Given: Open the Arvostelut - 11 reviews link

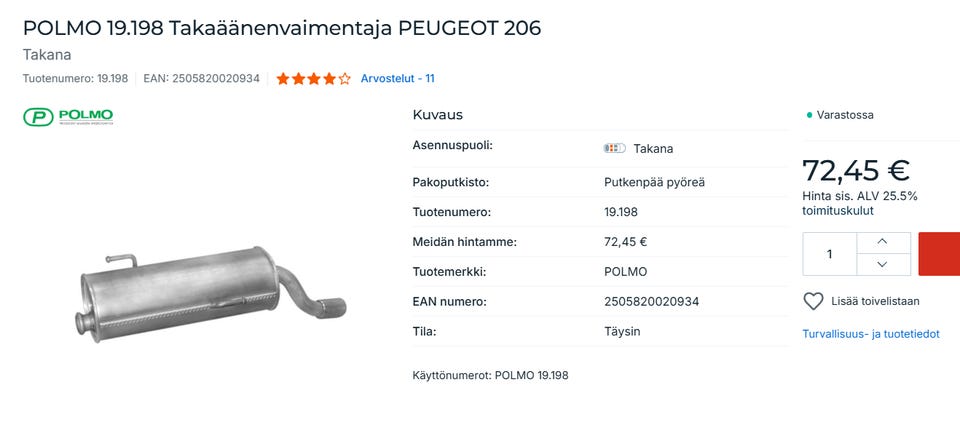Looking at the screenshot, I should tap(397, 78).
